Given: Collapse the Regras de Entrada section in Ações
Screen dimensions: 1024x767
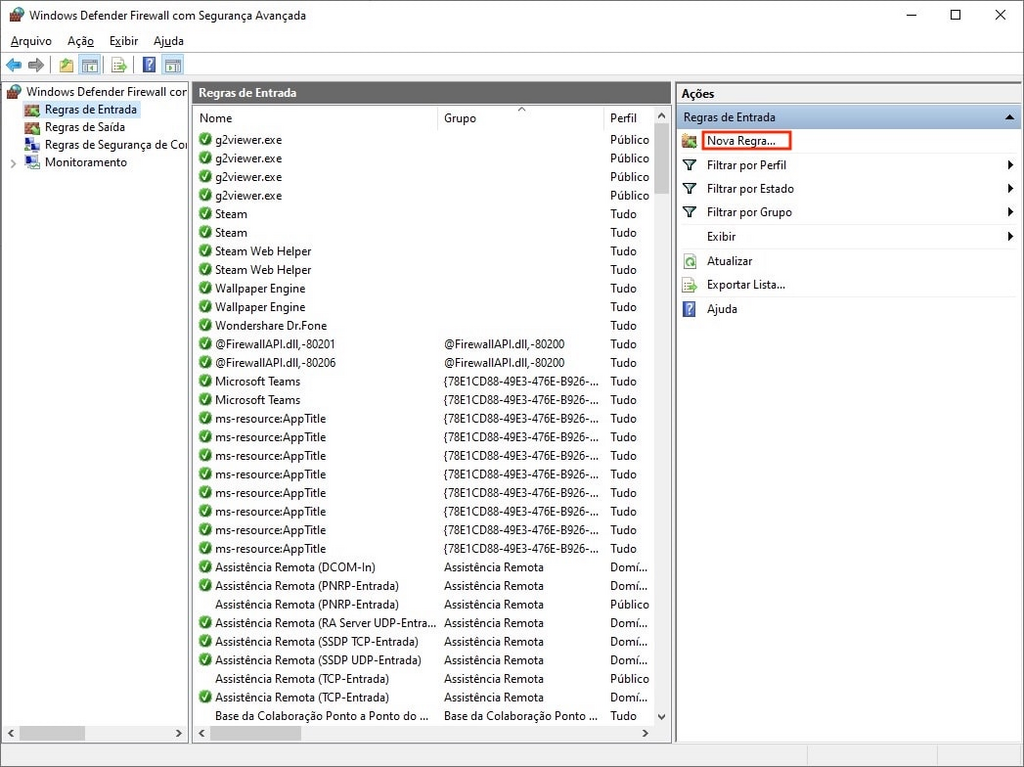Looking at the screenshot, I should pyautogui.click(x=1010, y=117).
